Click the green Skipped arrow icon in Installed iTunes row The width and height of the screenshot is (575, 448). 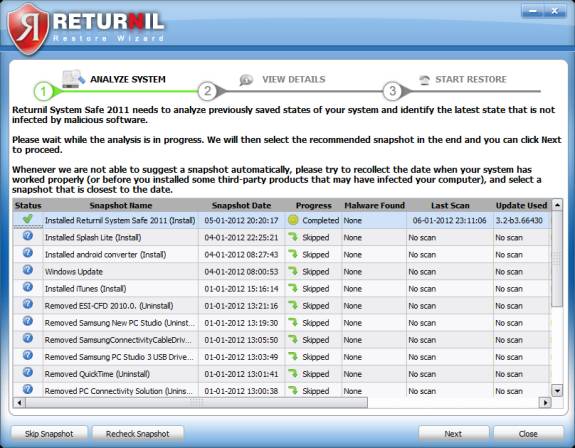click(293, 288)
